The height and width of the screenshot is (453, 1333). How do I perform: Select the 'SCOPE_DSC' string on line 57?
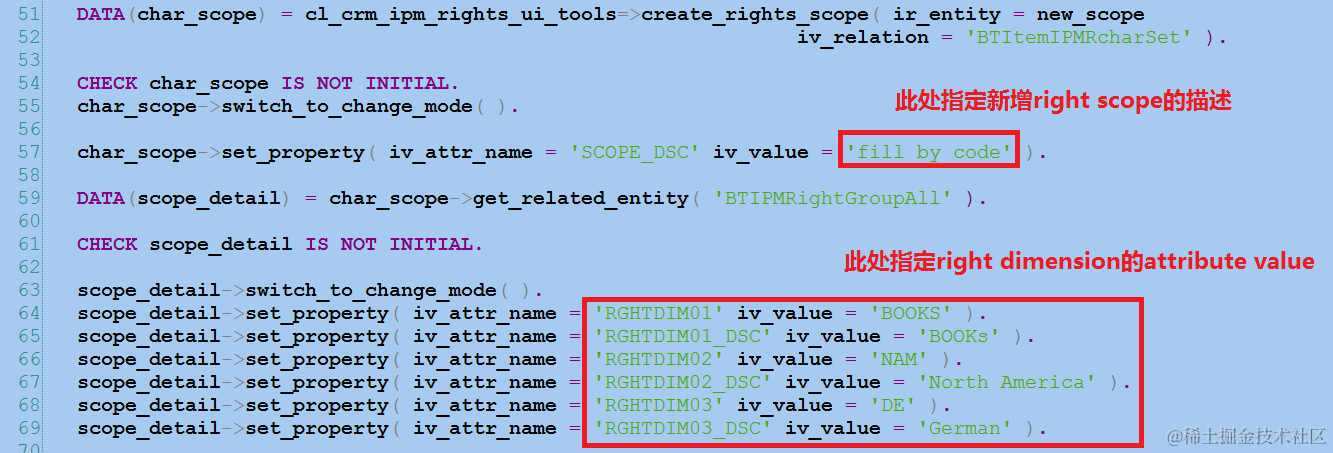pyautogui.click(x=635, y=152)
